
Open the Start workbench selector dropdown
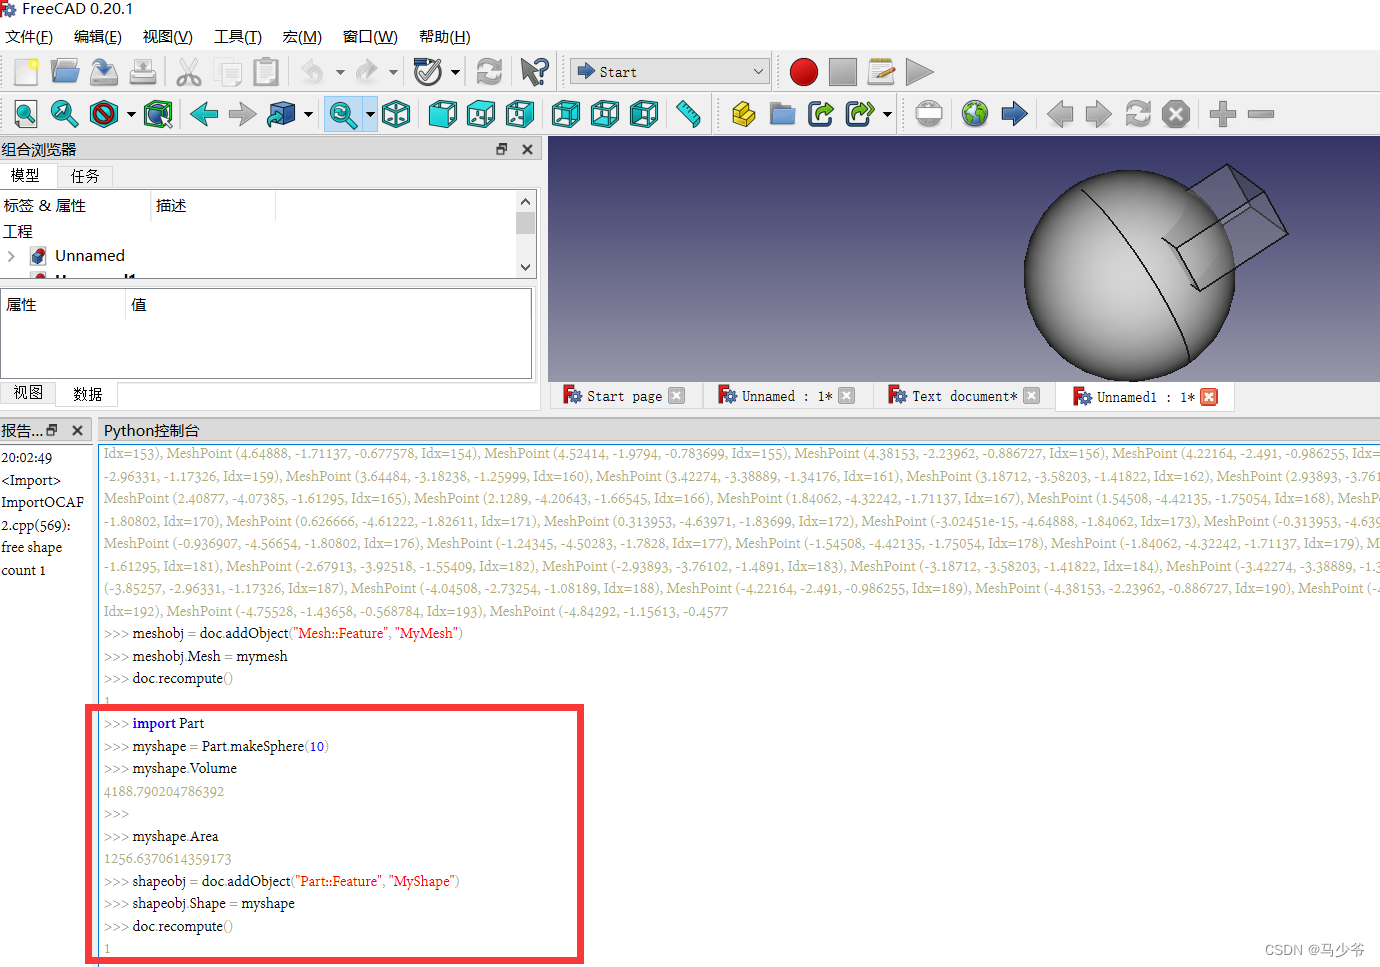click(758, 71)
